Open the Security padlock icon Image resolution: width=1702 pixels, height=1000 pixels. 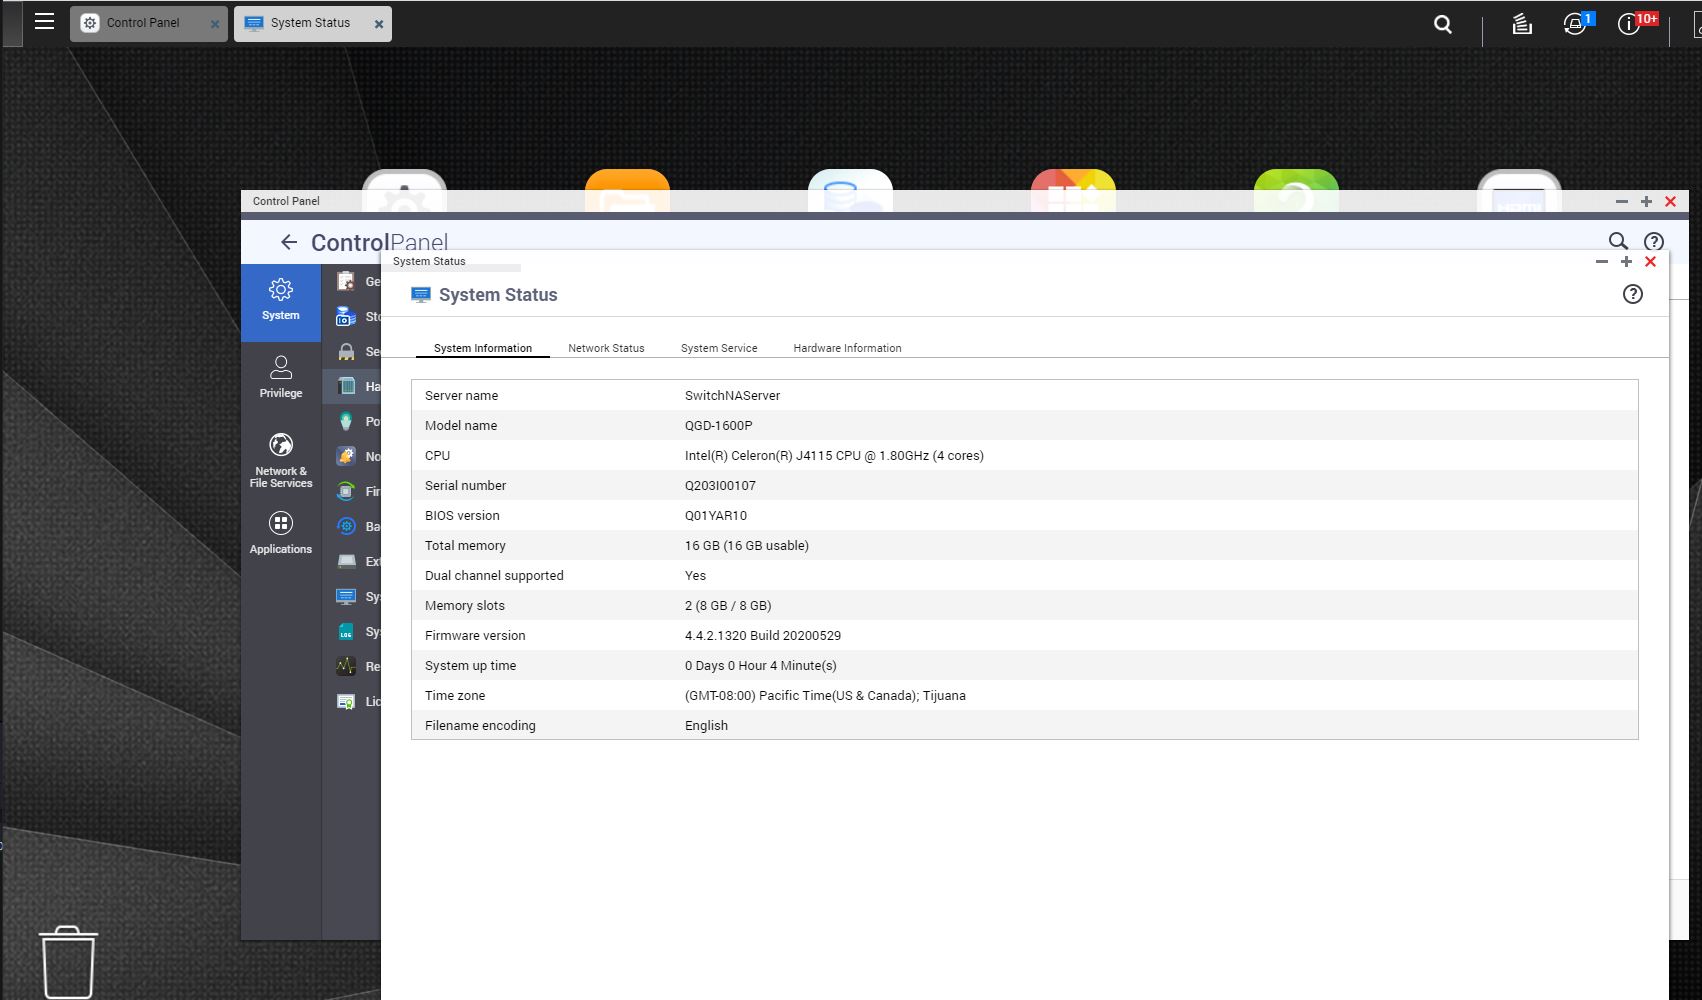coord(346,352)
